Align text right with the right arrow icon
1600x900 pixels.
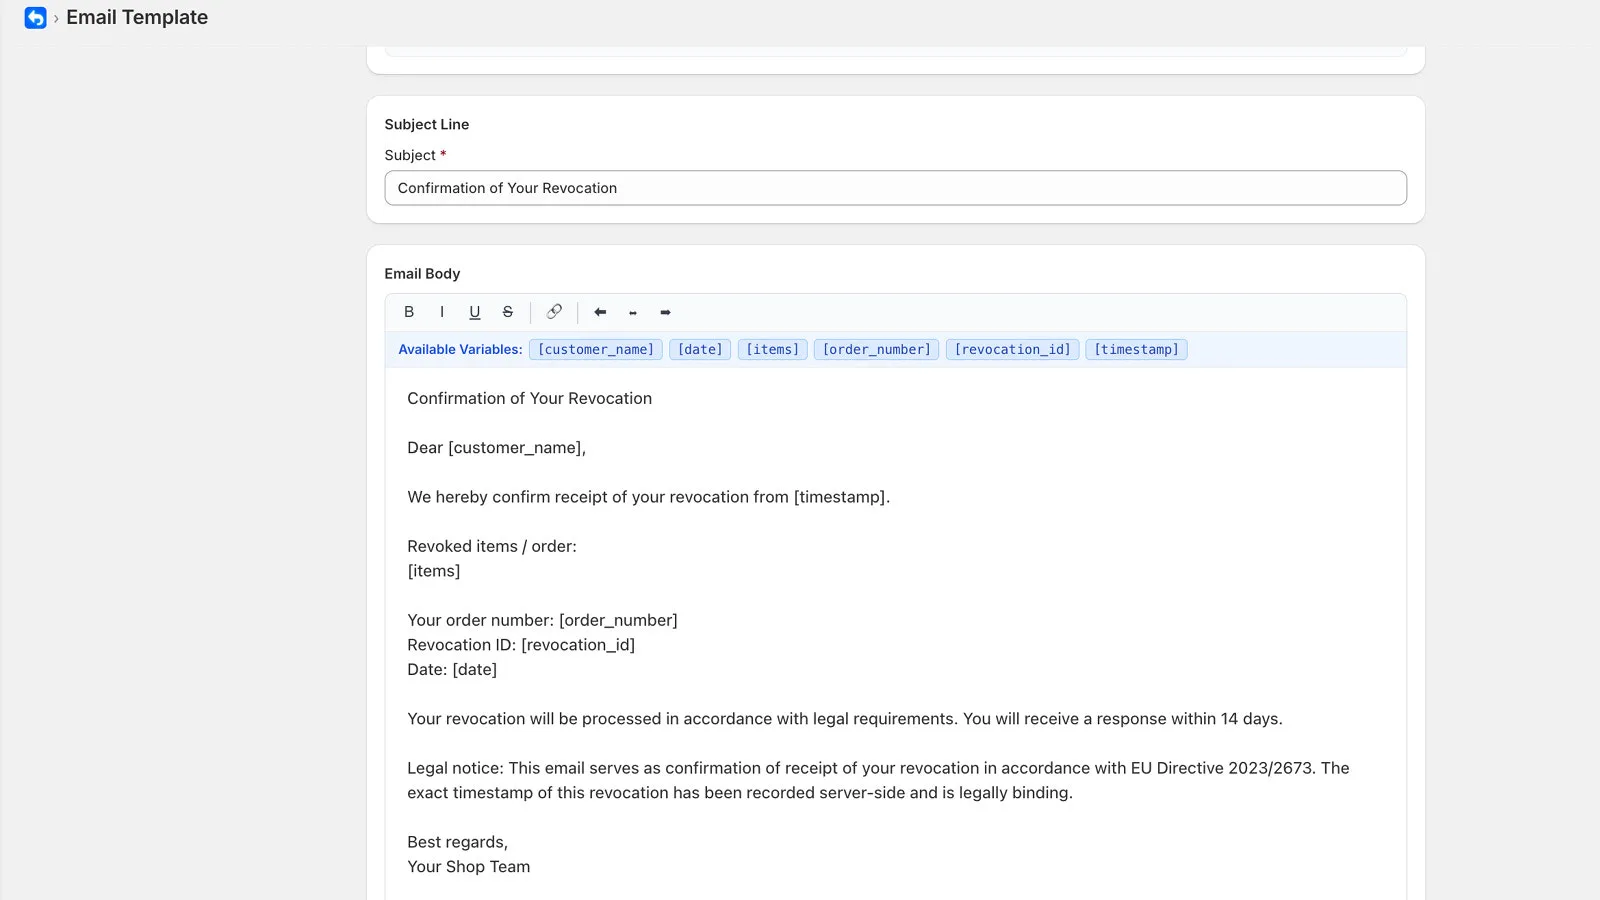pyautogui.click(x=666, y=312)
